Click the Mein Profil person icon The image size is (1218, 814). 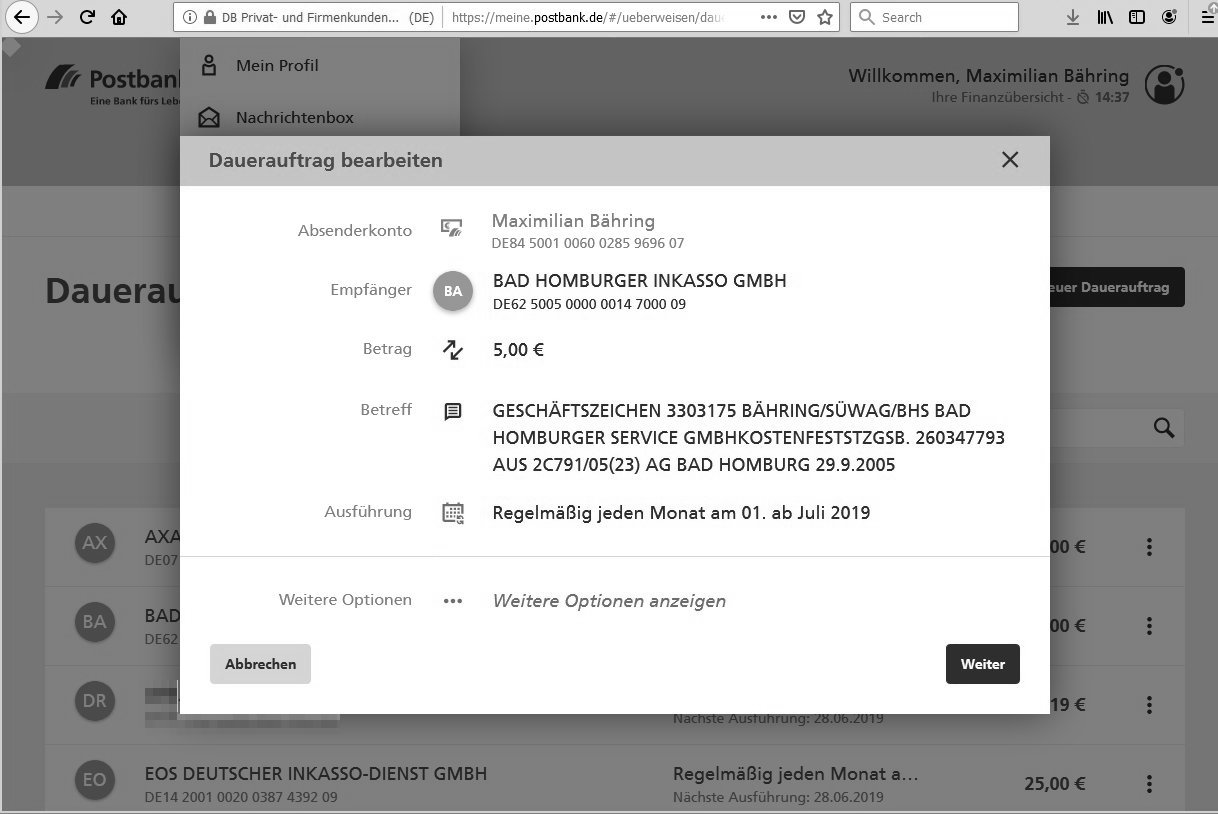209,66
